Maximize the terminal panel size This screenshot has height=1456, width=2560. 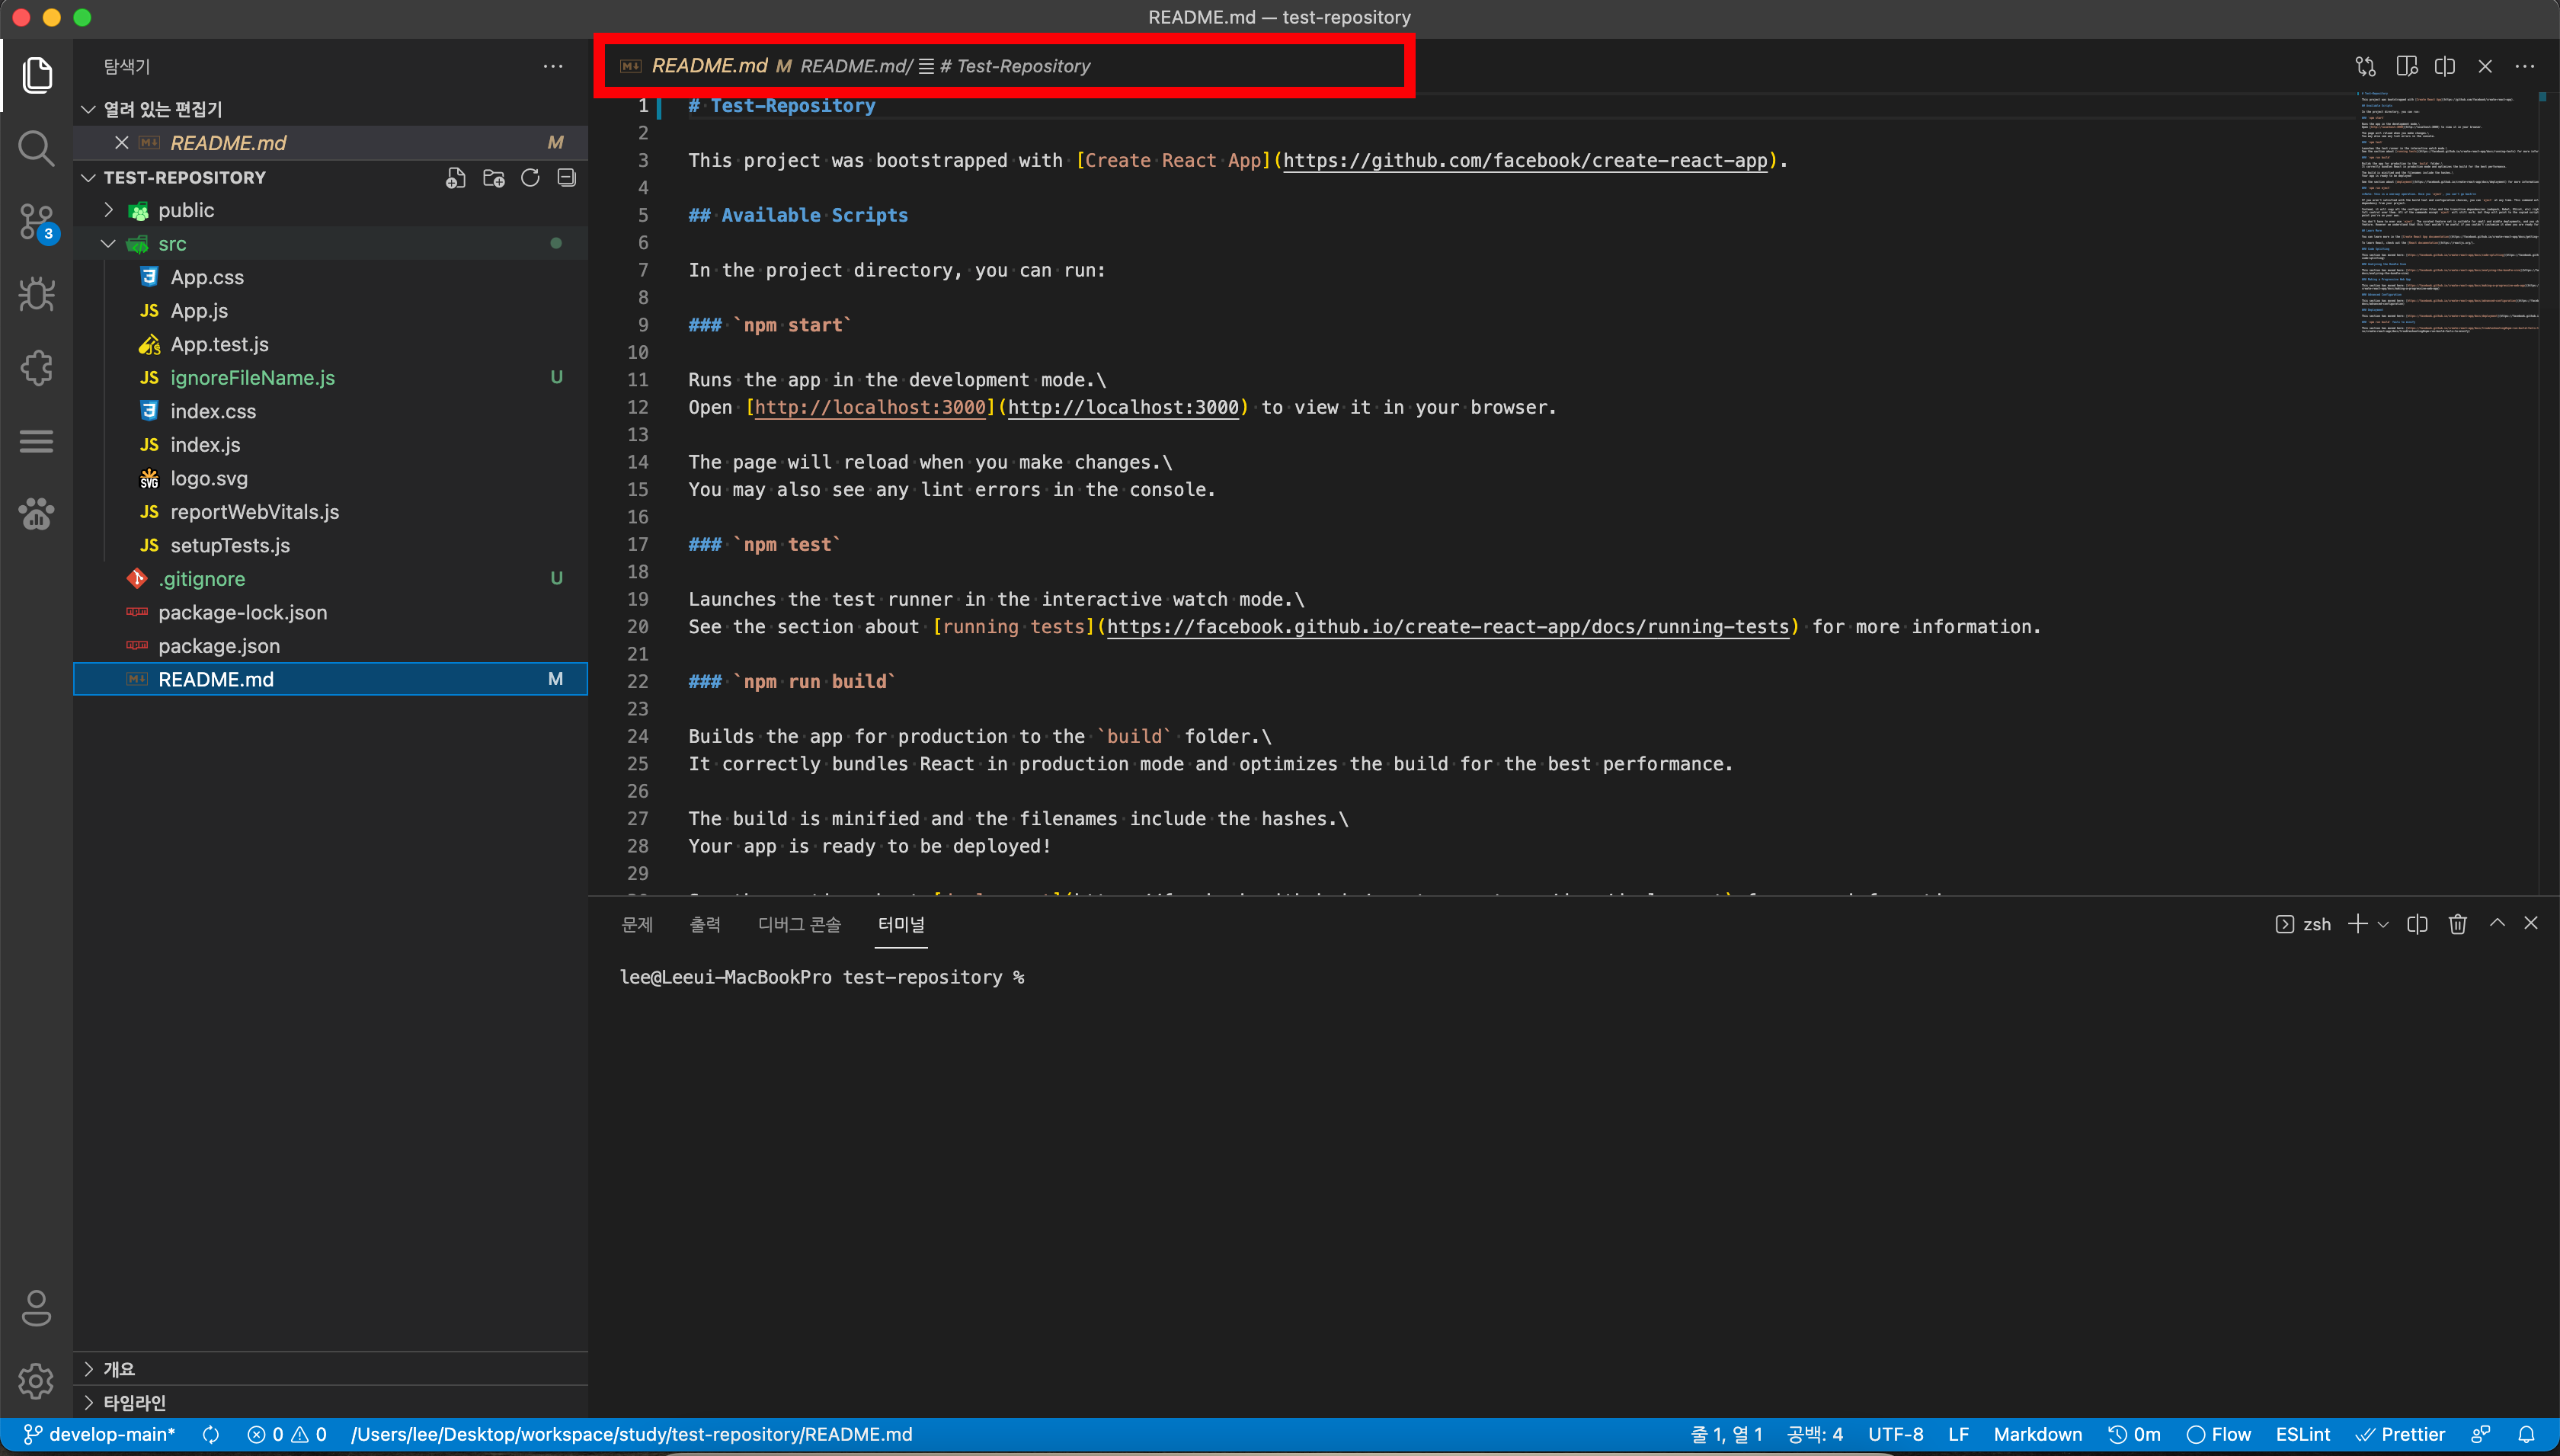[x=2497, y=923]
